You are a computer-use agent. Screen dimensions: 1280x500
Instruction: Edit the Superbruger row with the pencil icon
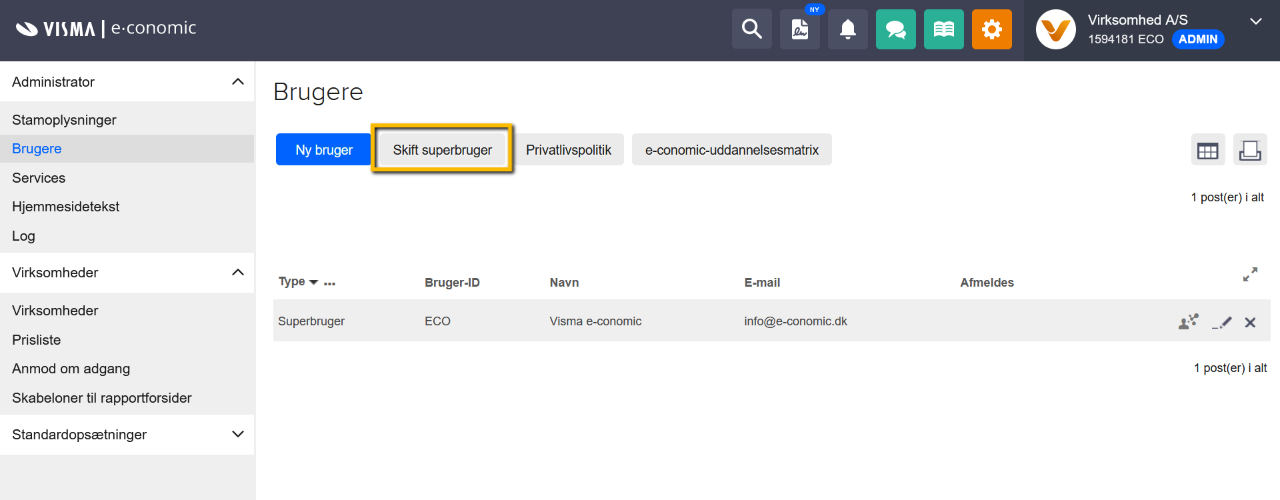point(1222,322)
